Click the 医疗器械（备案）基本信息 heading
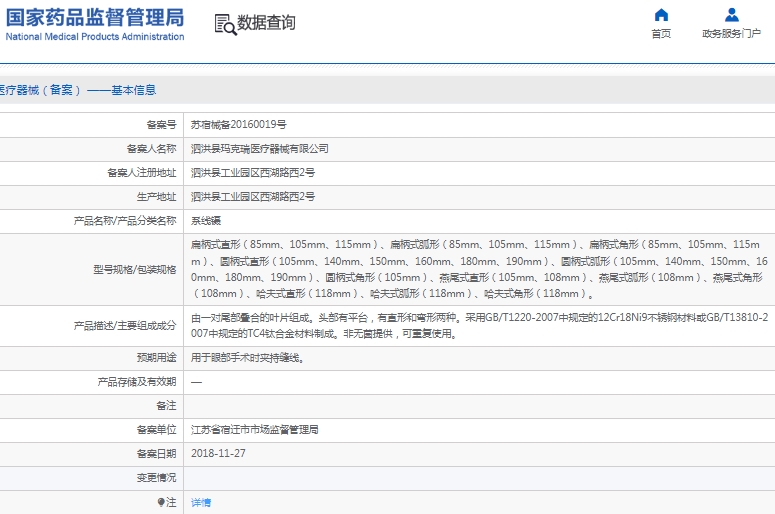Image resolution: width=775 pixels, height=514 pixels. pos(78,90)
